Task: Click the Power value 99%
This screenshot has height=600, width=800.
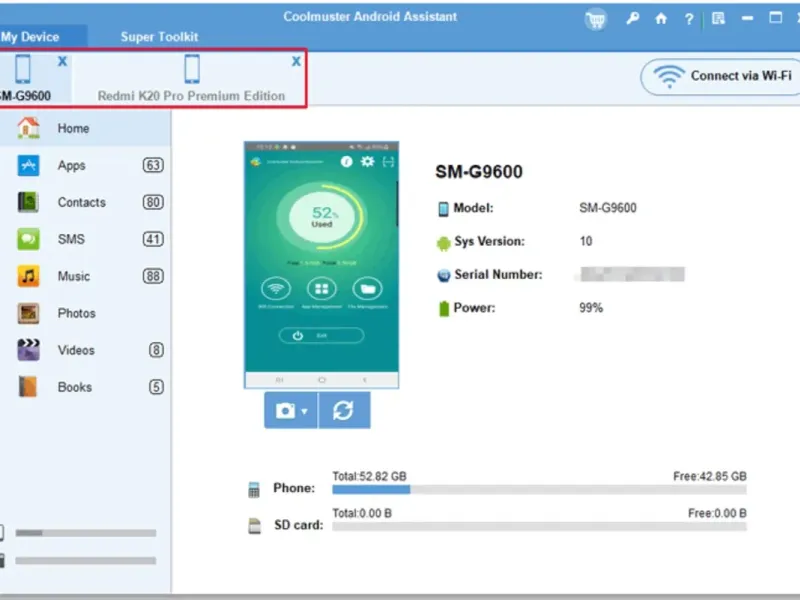Action: (591, 308)
